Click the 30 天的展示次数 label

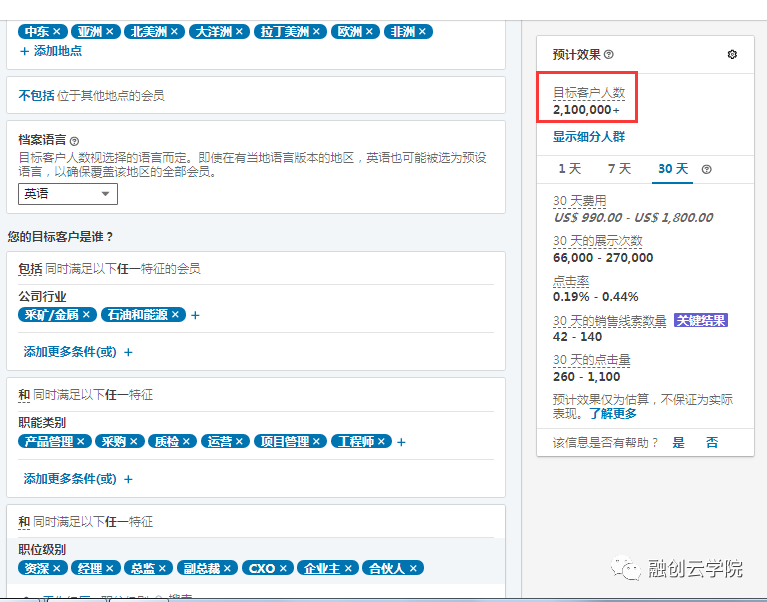pyautogui.click(x=598, y=241)
